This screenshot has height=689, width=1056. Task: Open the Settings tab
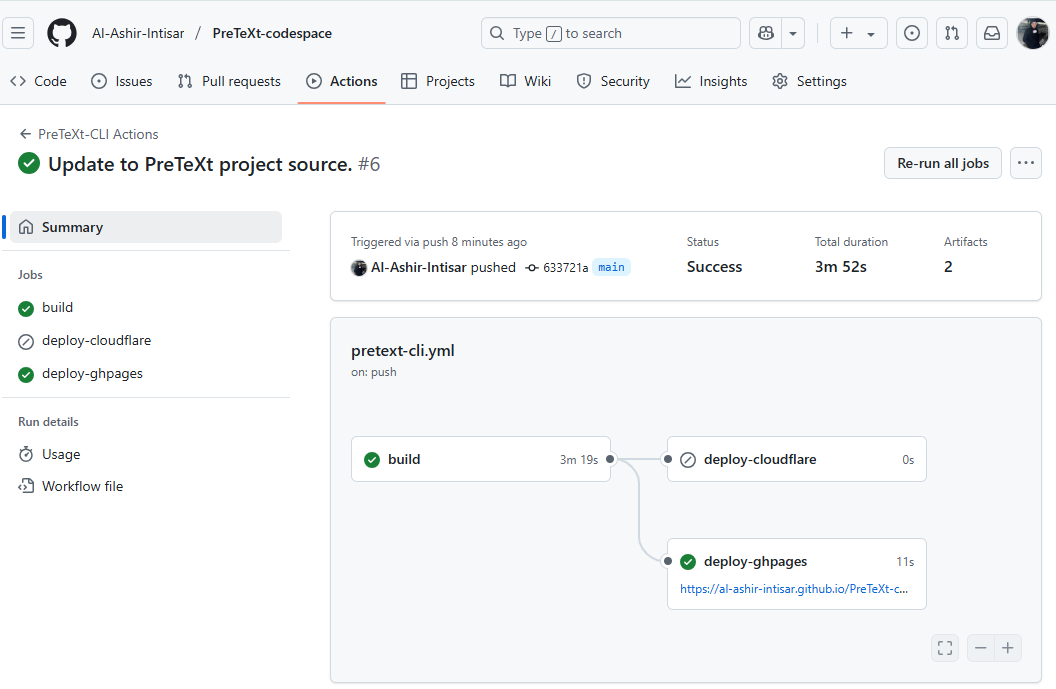(x=810, y=81)
